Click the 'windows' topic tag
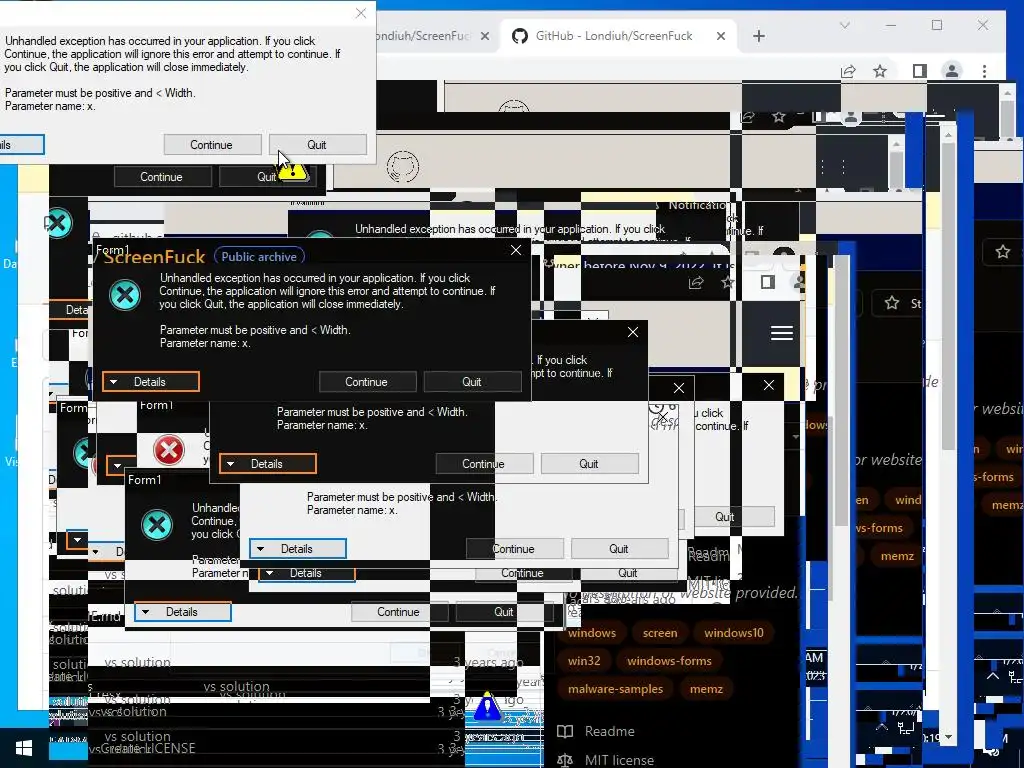The height and width of the screenshot is (768, 1024). click(x=592, y=633)
